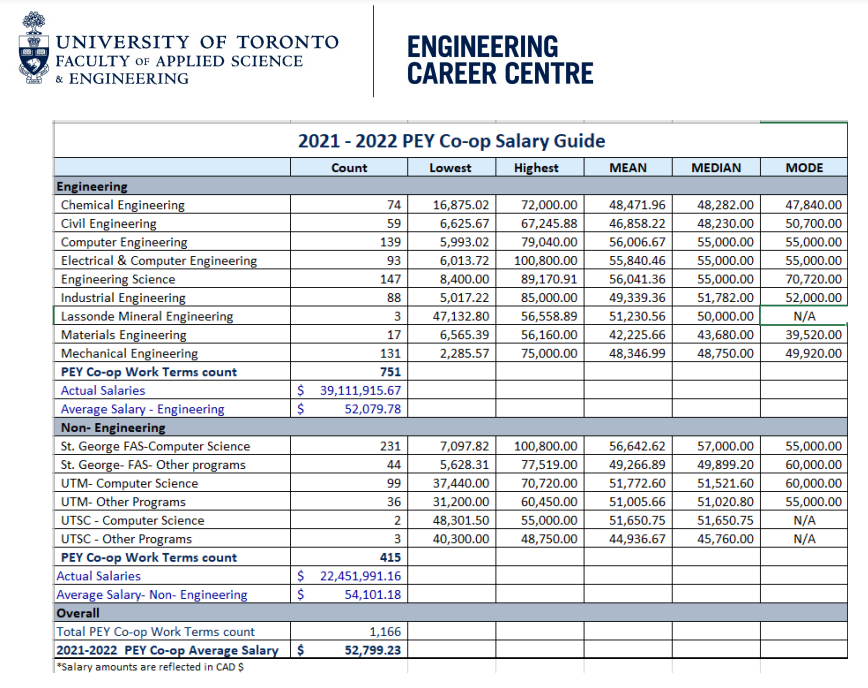Select the 'Overall' section header row
The image size is (868, 688).
(x=451, y=613)
